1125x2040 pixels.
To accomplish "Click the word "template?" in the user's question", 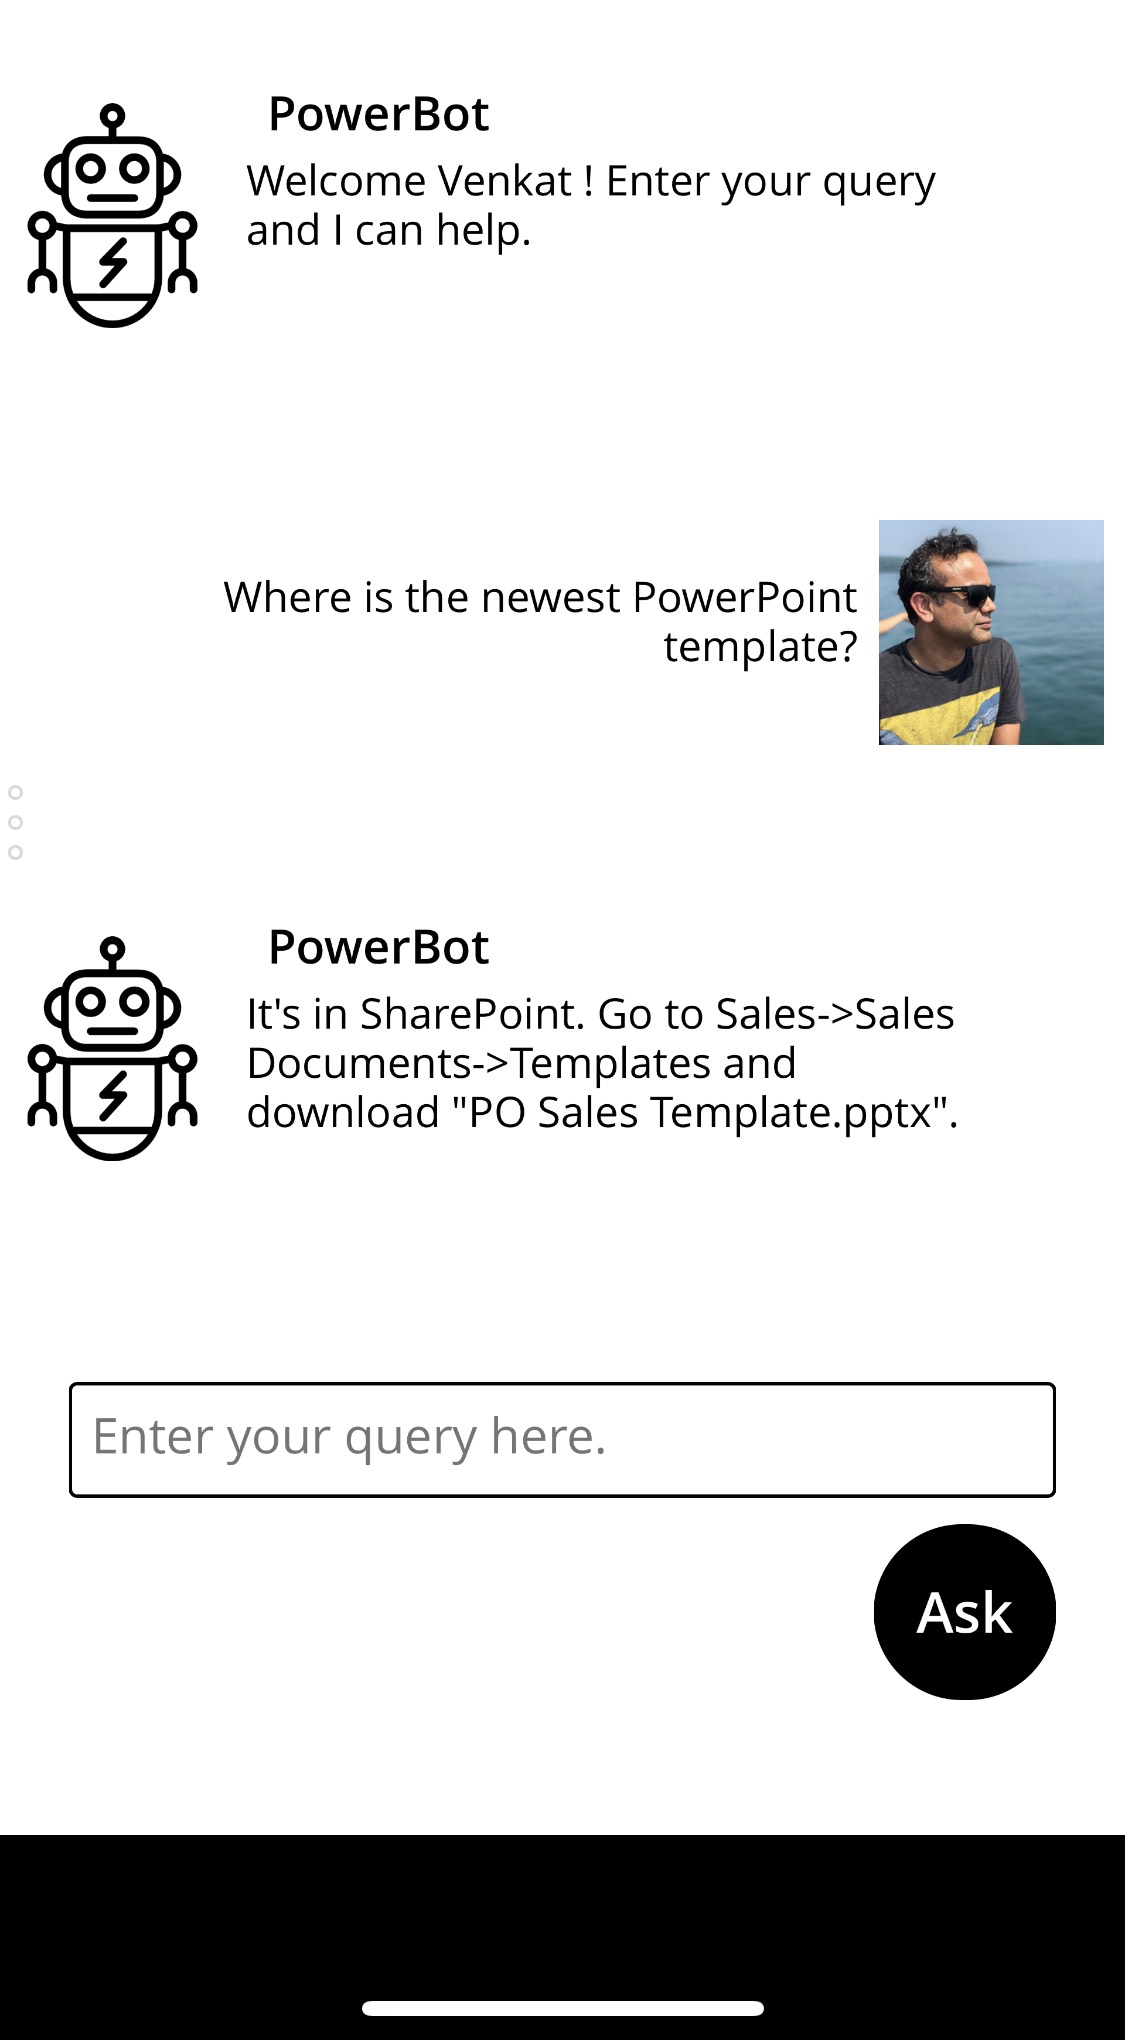I will click(760, 646).
